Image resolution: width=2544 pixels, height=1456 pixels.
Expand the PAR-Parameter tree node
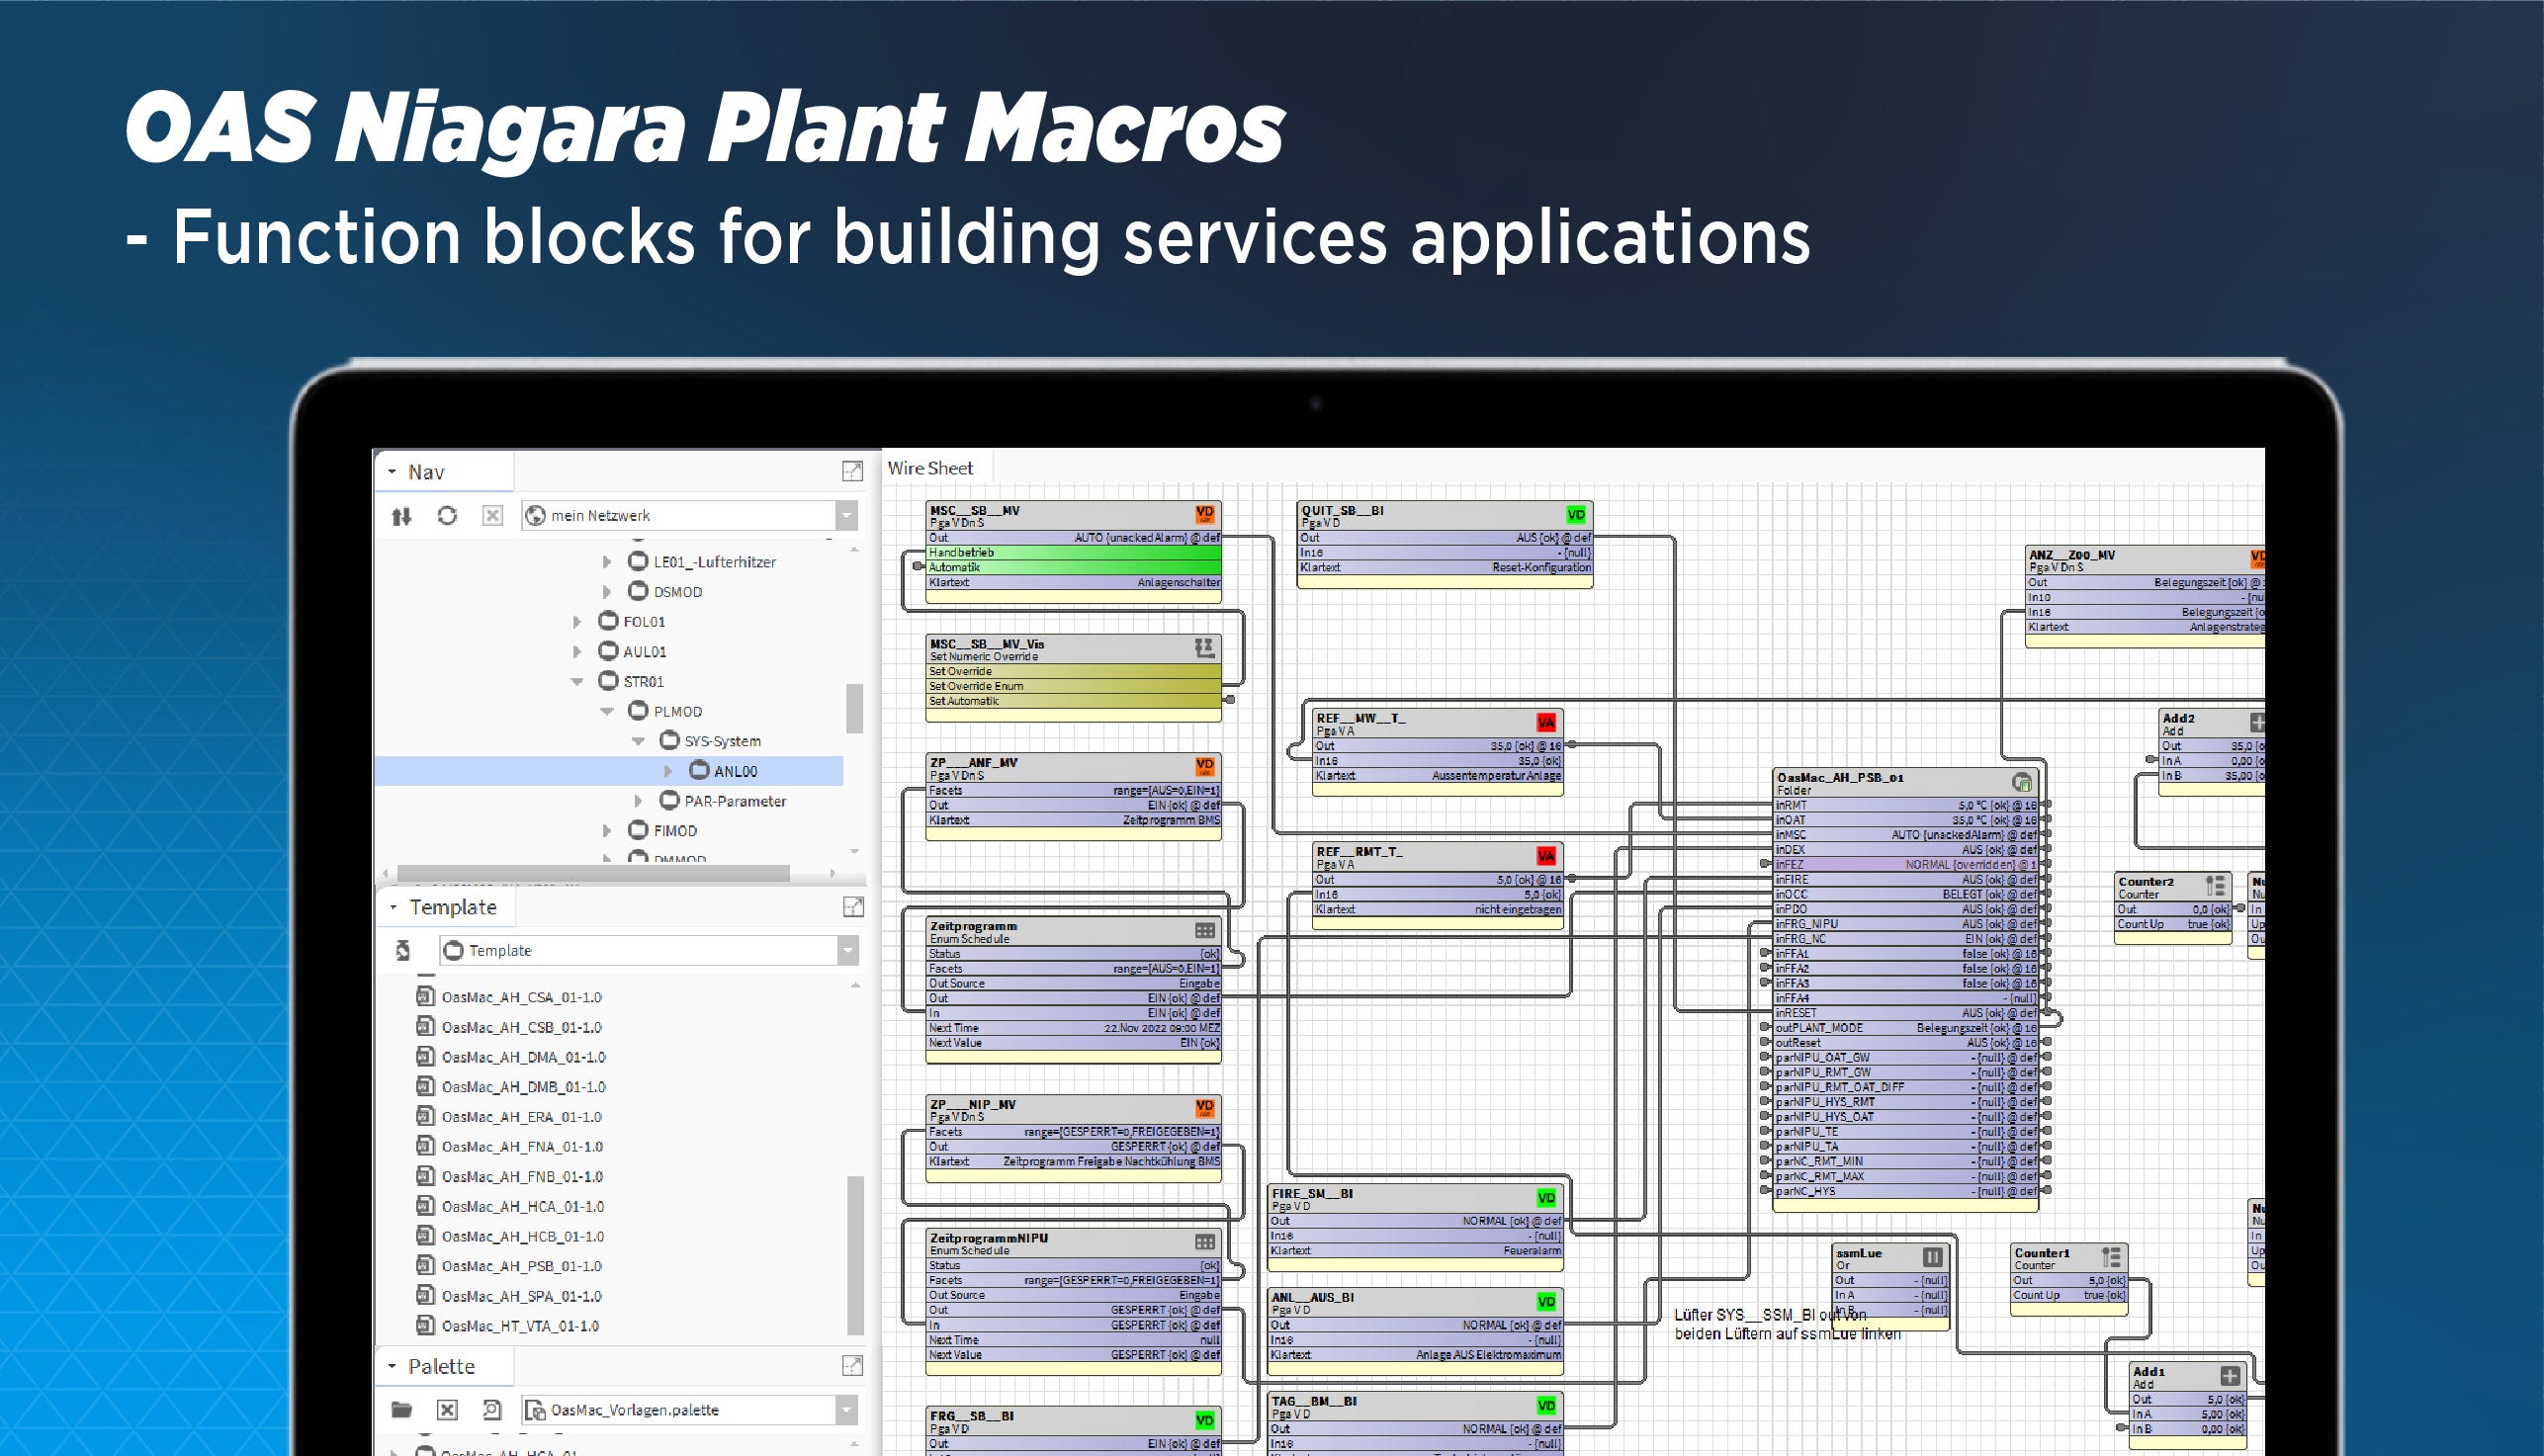(638, 801)
